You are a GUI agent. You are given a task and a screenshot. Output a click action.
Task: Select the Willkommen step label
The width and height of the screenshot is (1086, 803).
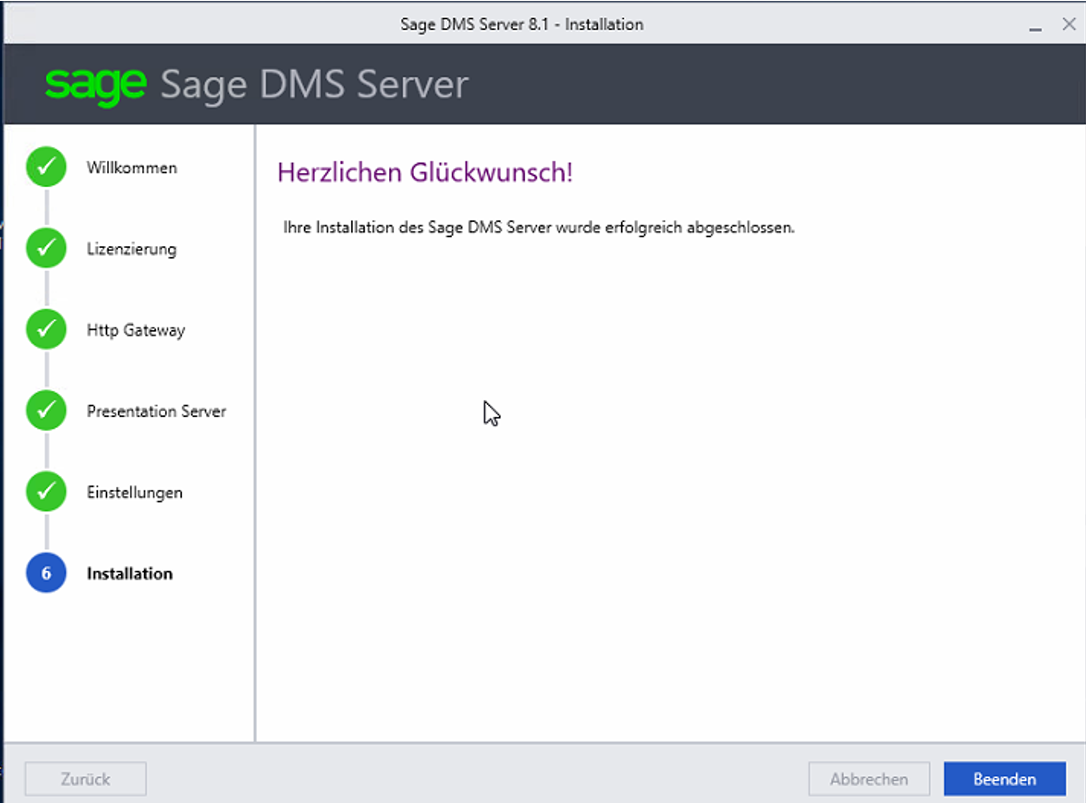[132, 168]
